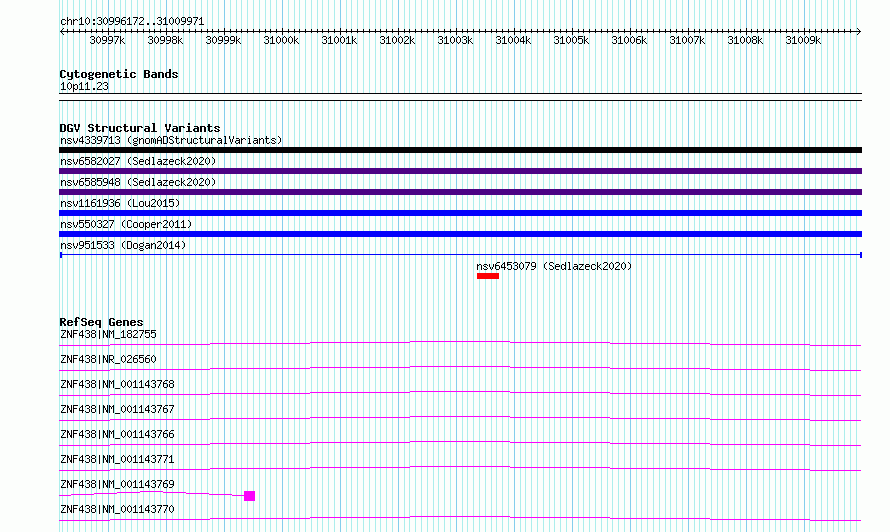Open transcript ZNF438|NM_001143771 label

point(117,459)
